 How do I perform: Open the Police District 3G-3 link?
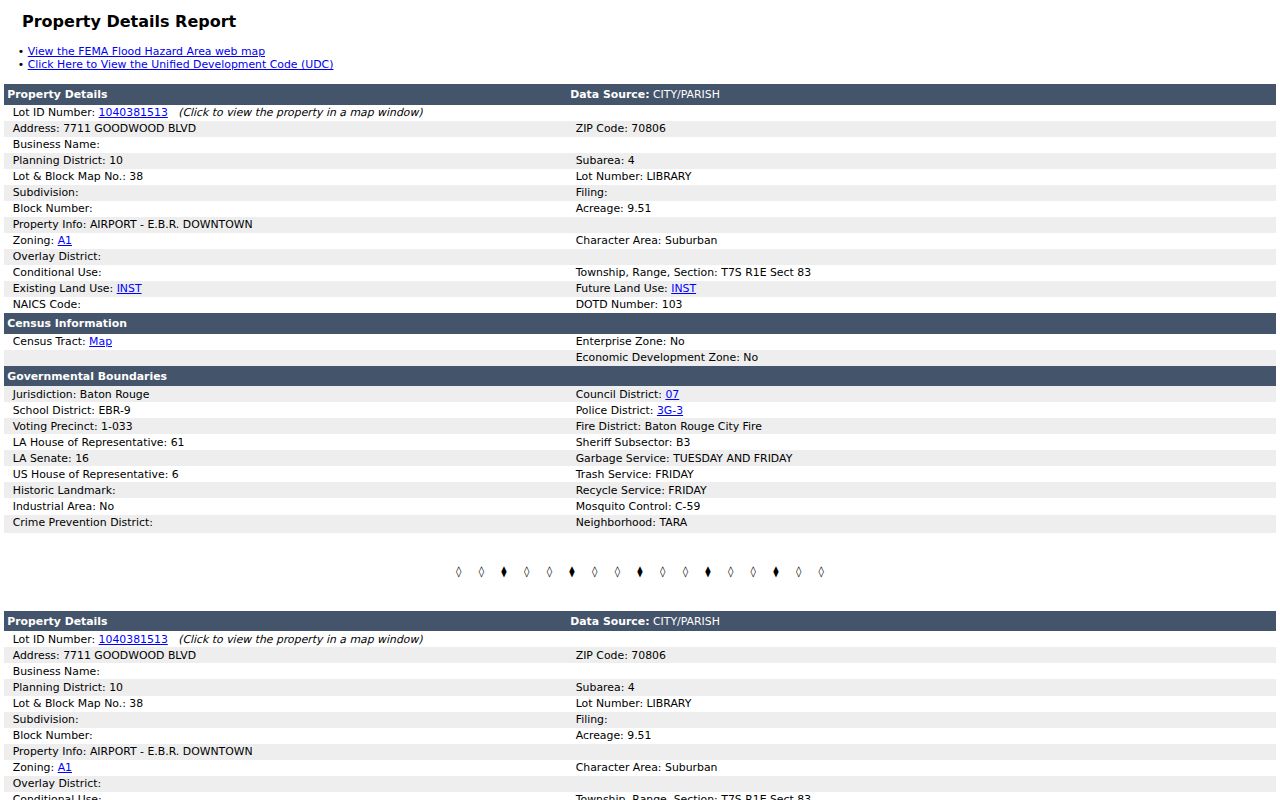[670, 410]
